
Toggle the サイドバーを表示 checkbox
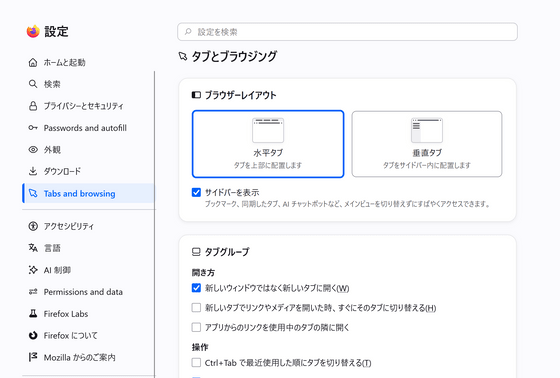196,193
